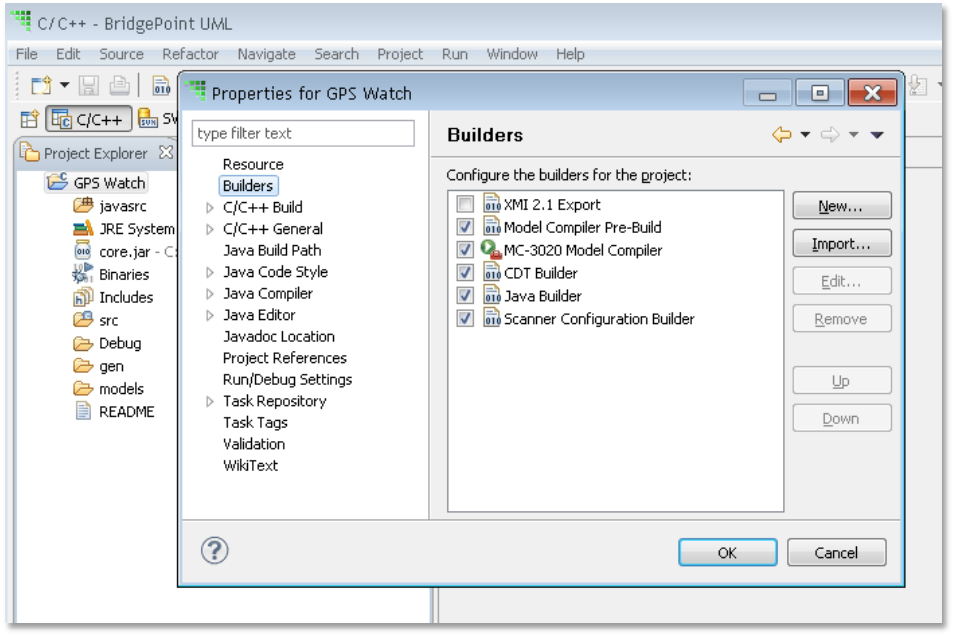Select Javadoc Location entry

coord(279,337)
